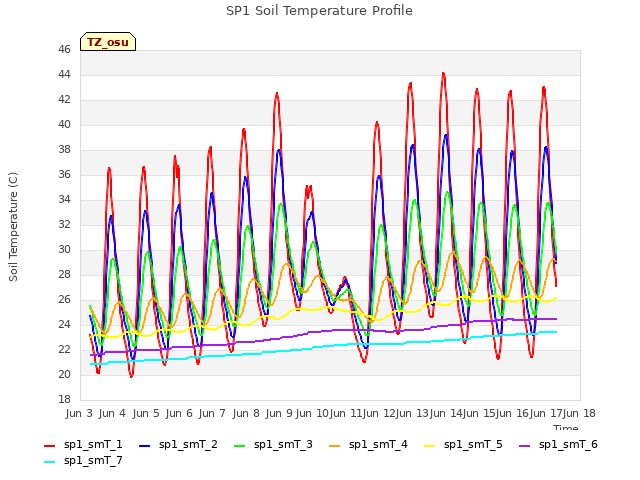Click the 18 y-axis tick label
The height and width of the screenshot is (480, 640).
coord(64,399)
